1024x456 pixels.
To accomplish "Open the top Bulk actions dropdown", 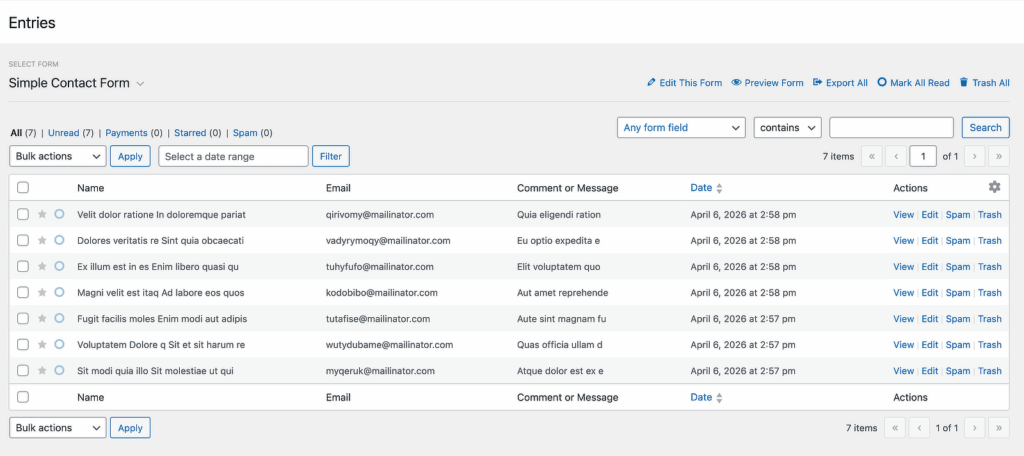I will 57,156.
